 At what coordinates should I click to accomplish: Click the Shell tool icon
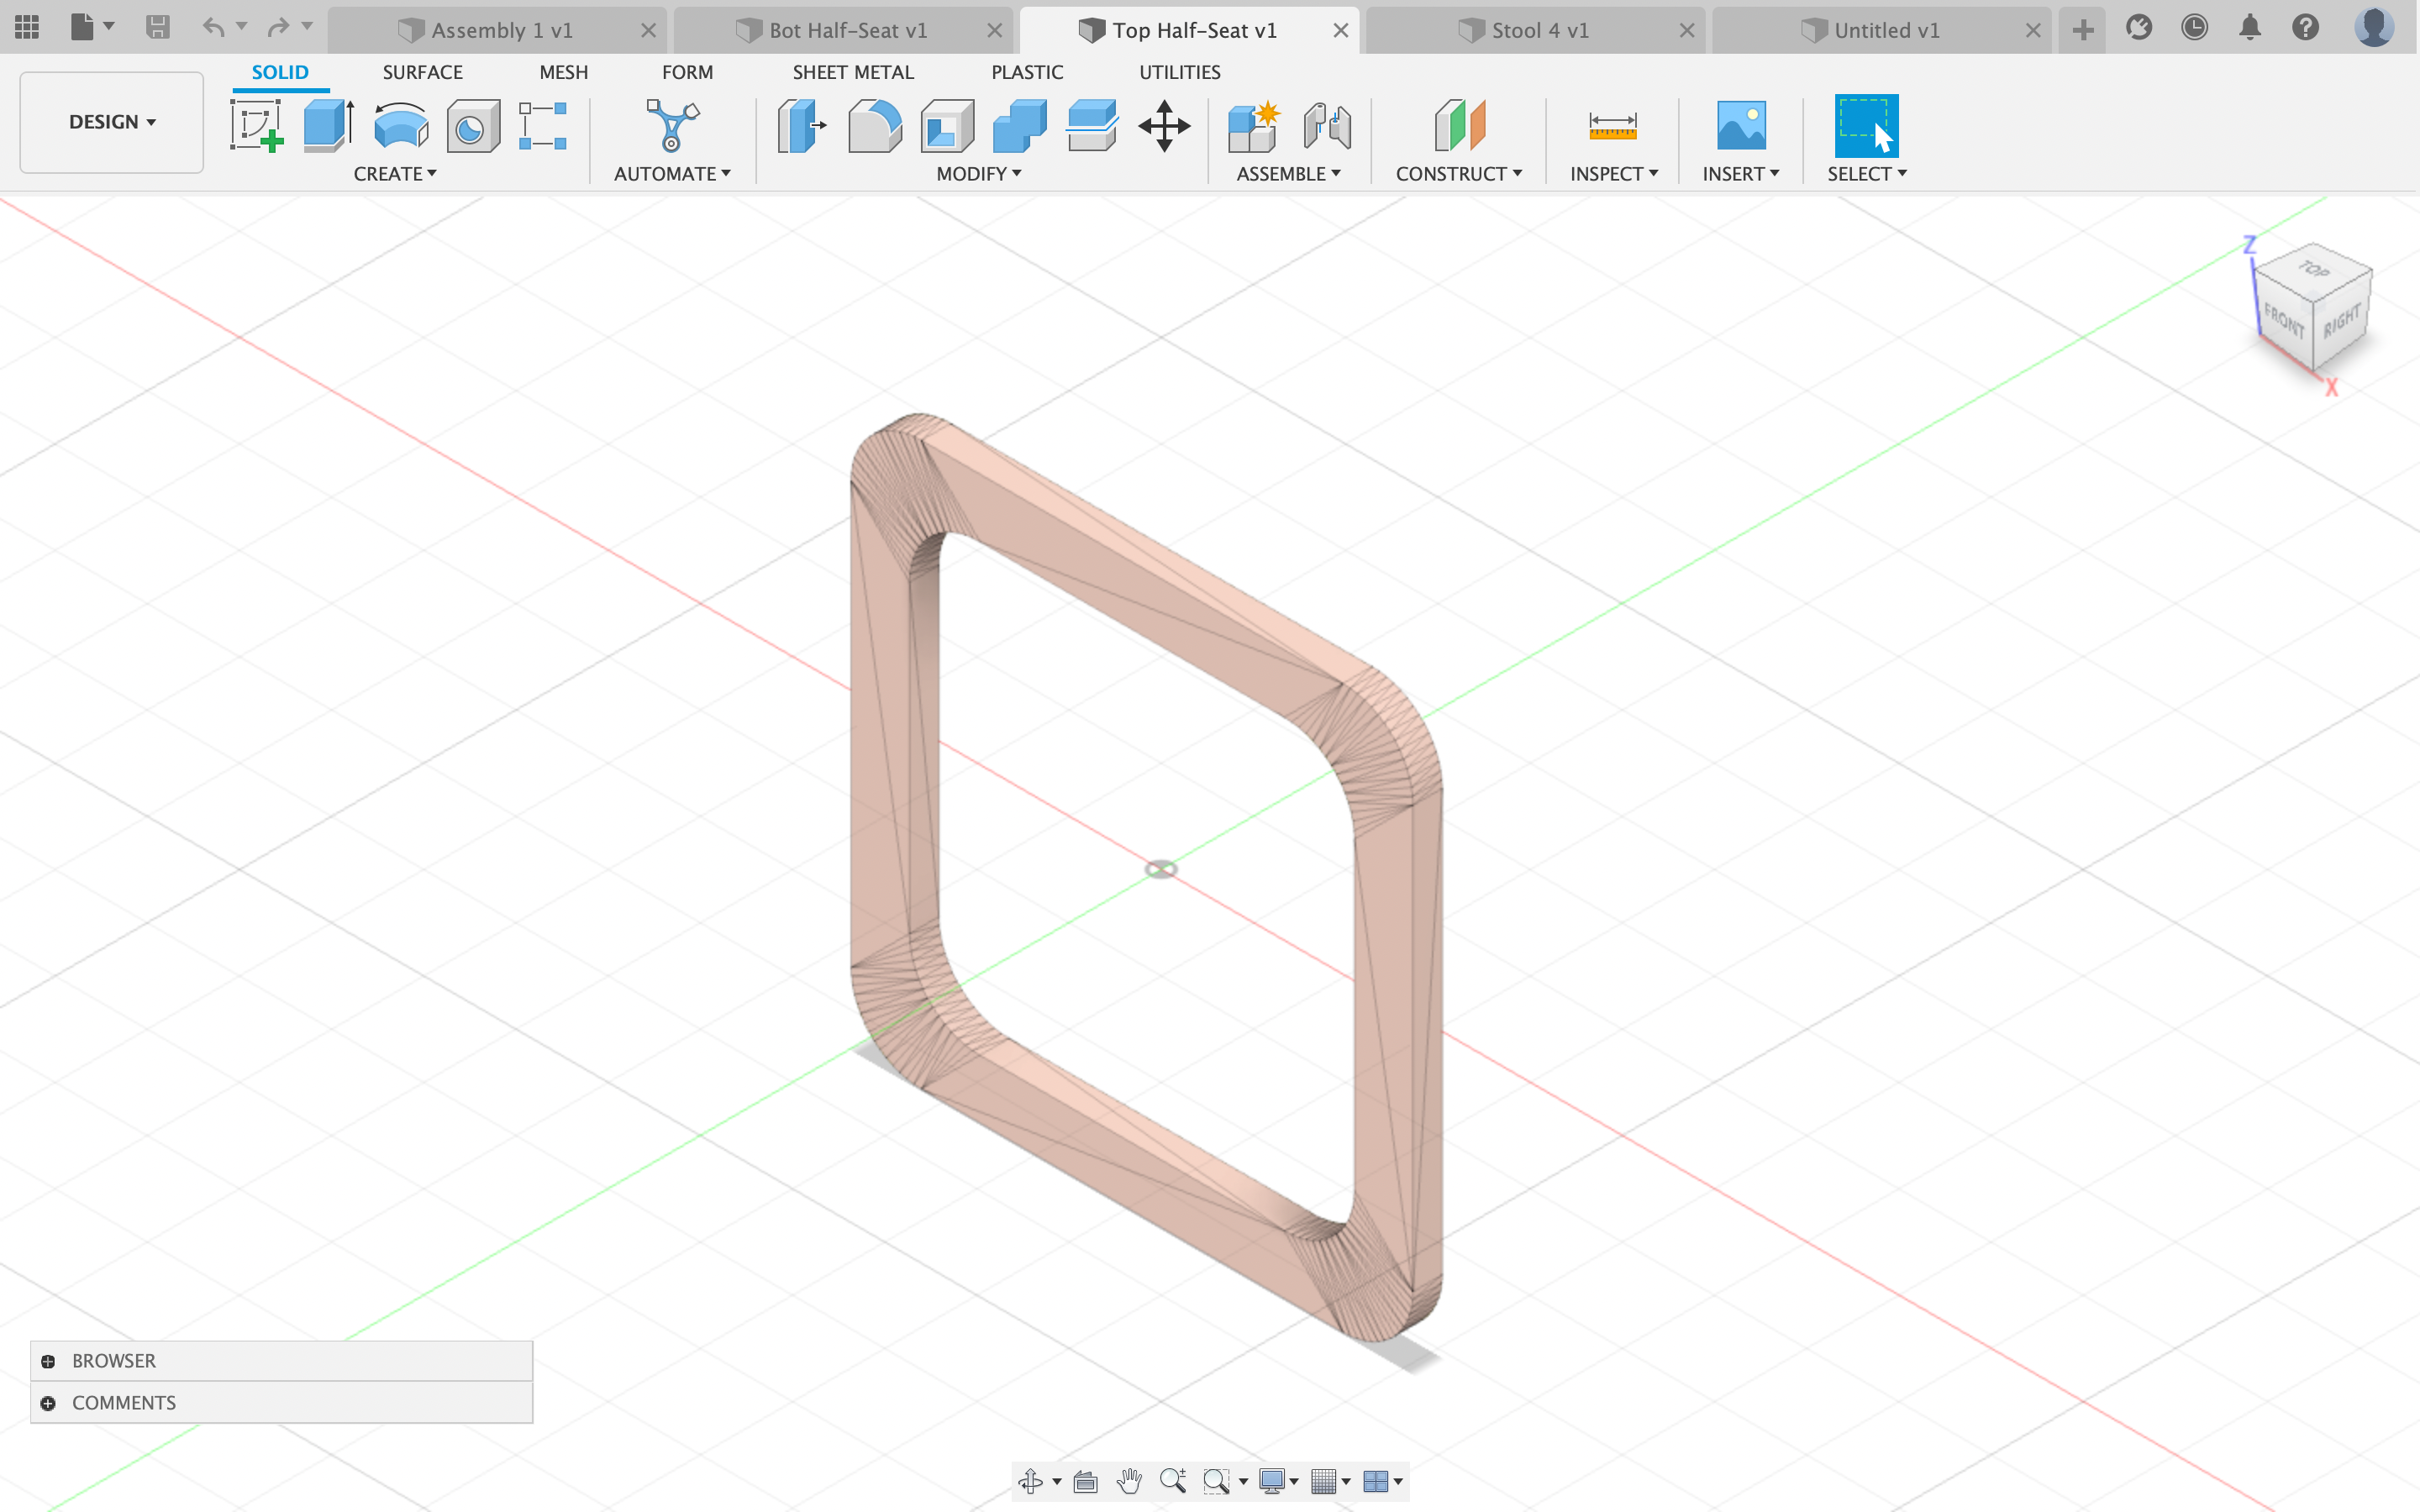(x=947, y=126)
